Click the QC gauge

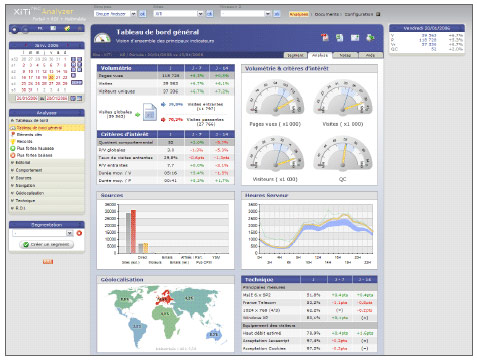pos(343,154)
